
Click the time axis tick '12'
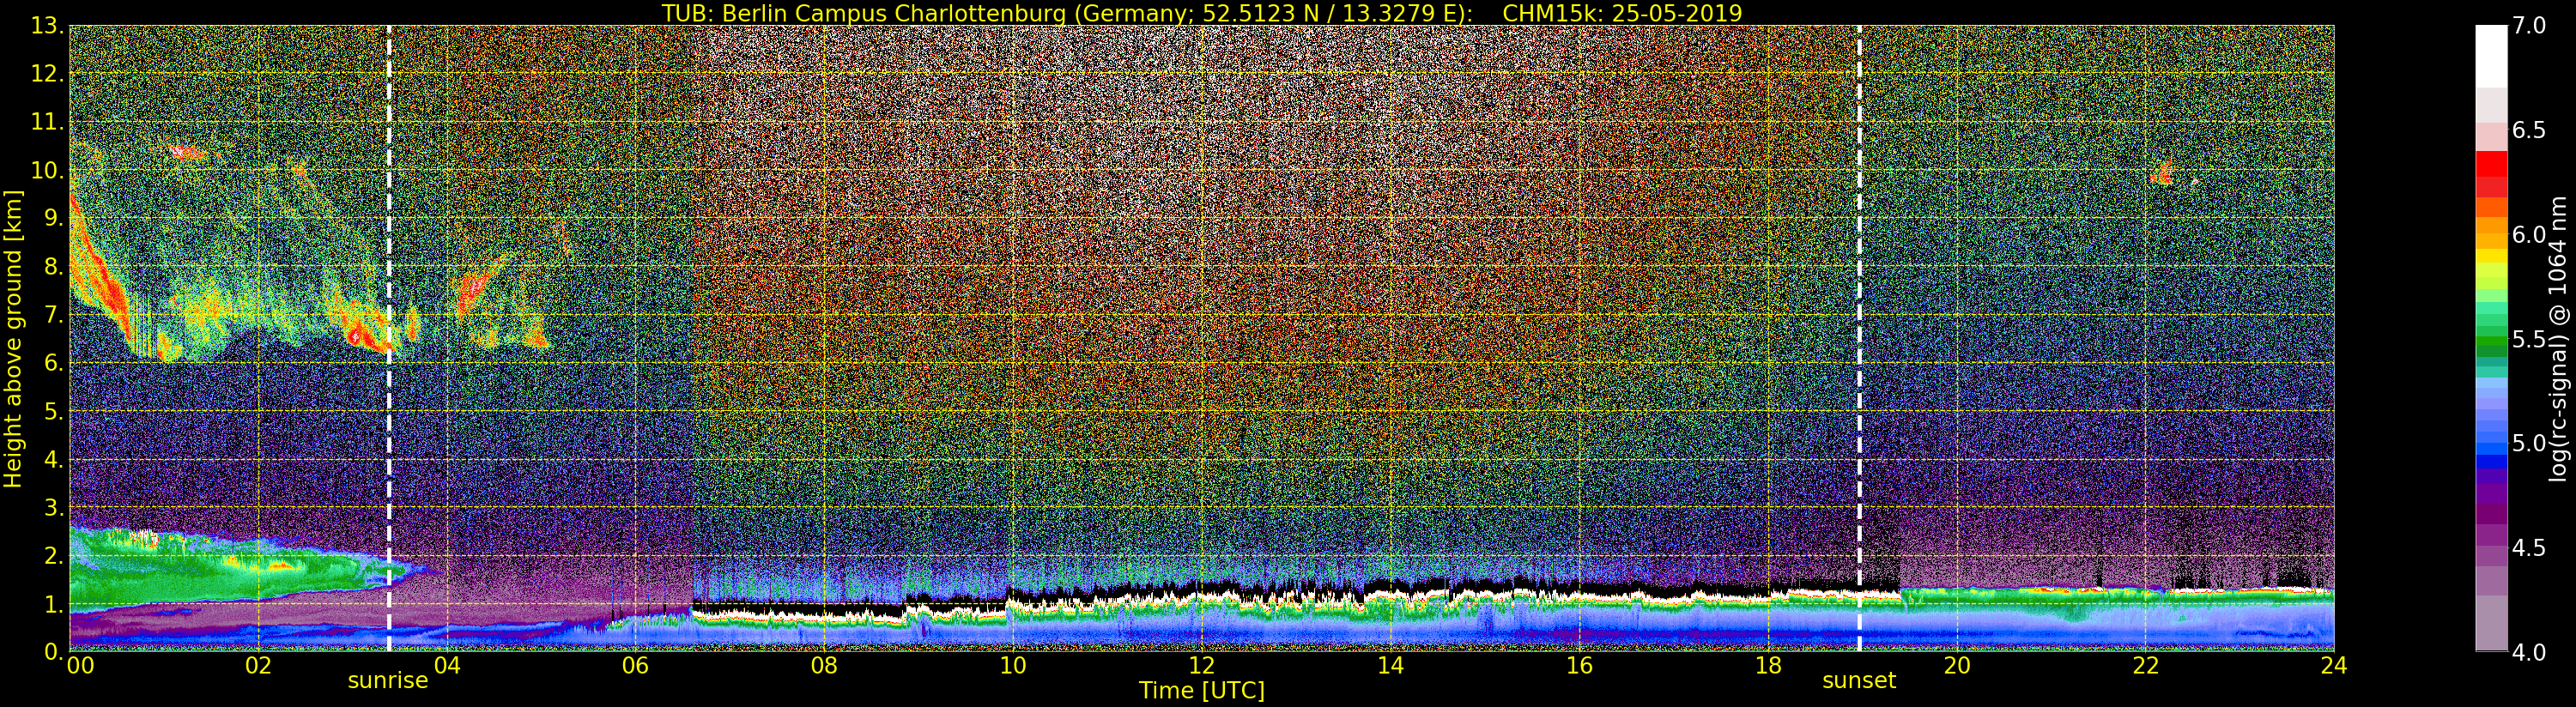pyautogui.click(x=1202, y=666)
